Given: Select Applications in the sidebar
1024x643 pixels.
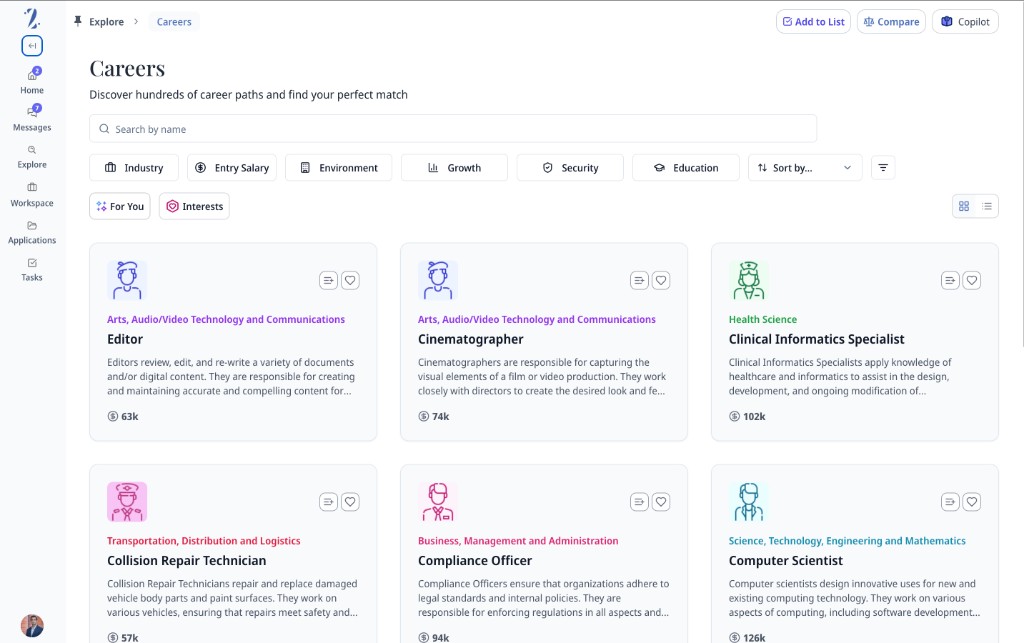Looking at the screenshot, I should [x=32, y=232].
